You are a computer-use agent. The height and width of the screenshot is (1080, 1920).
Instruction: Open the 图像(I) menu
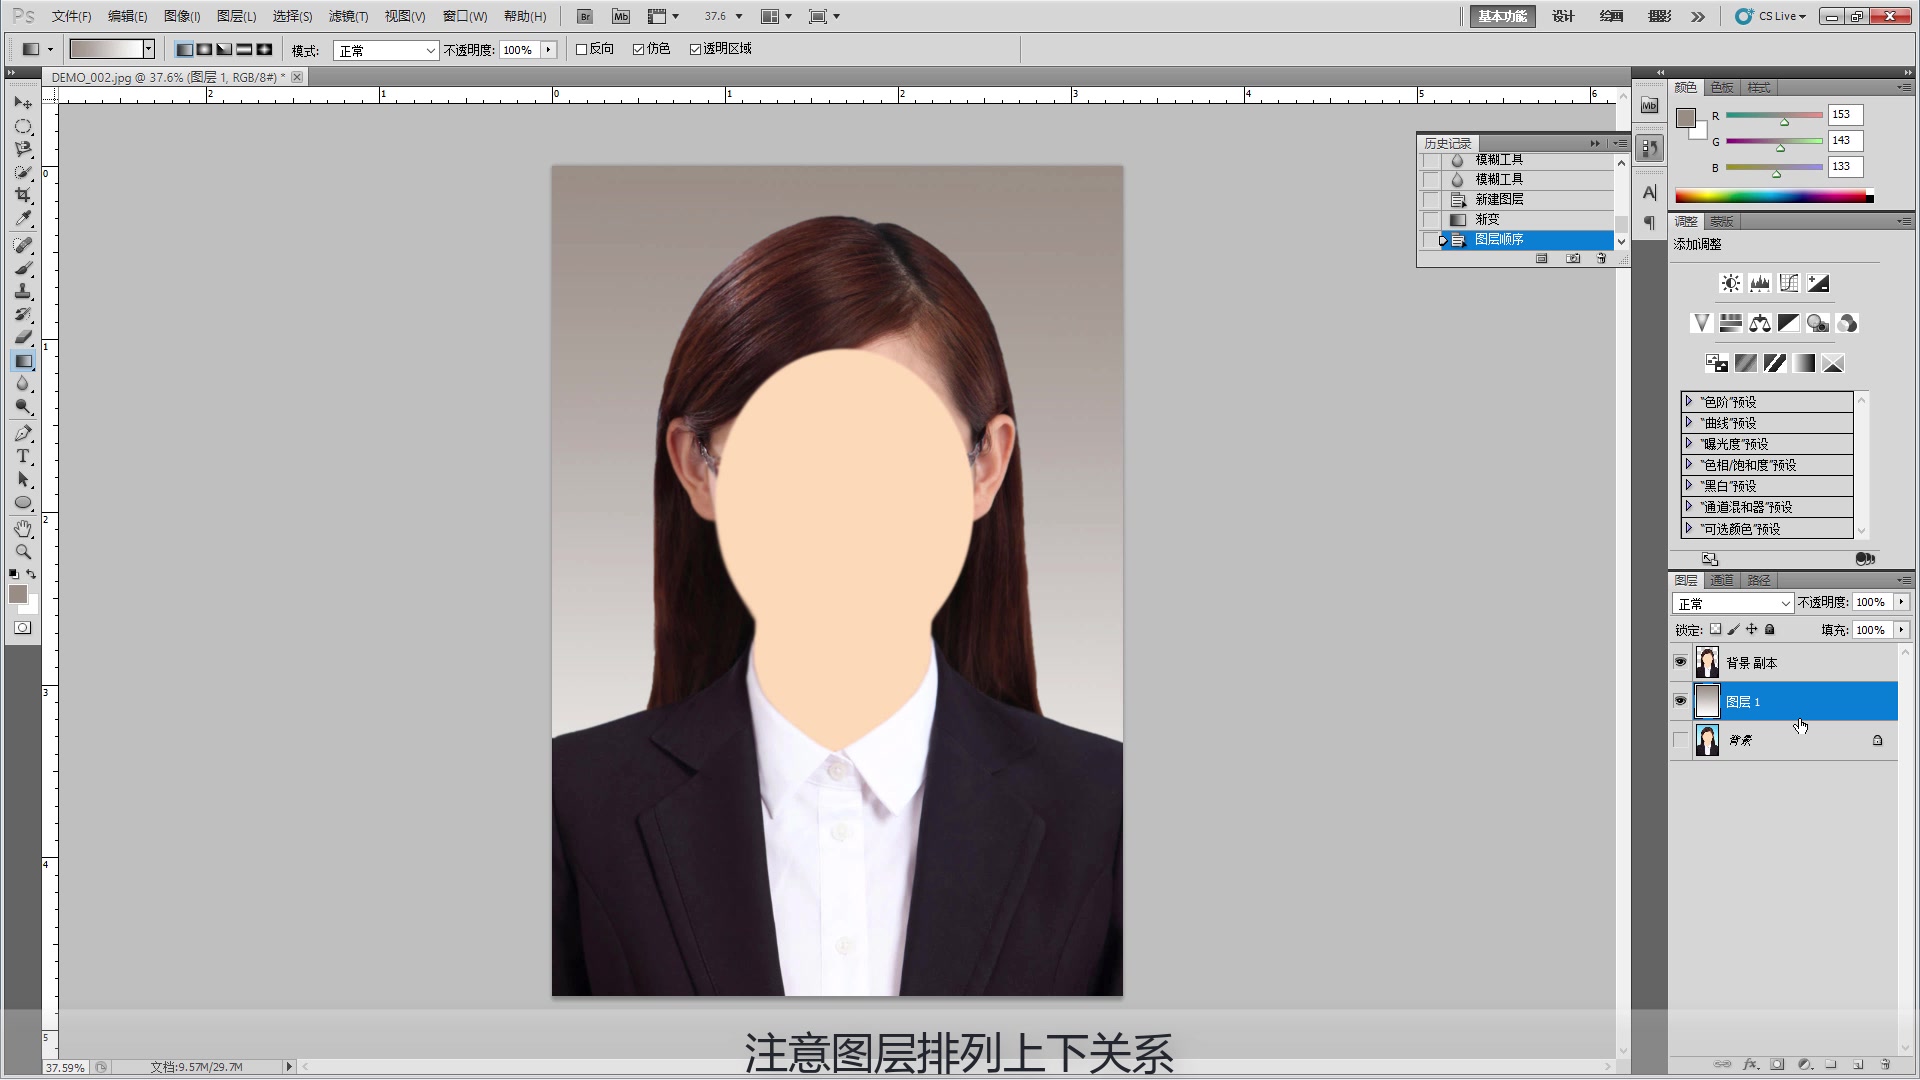182,16
